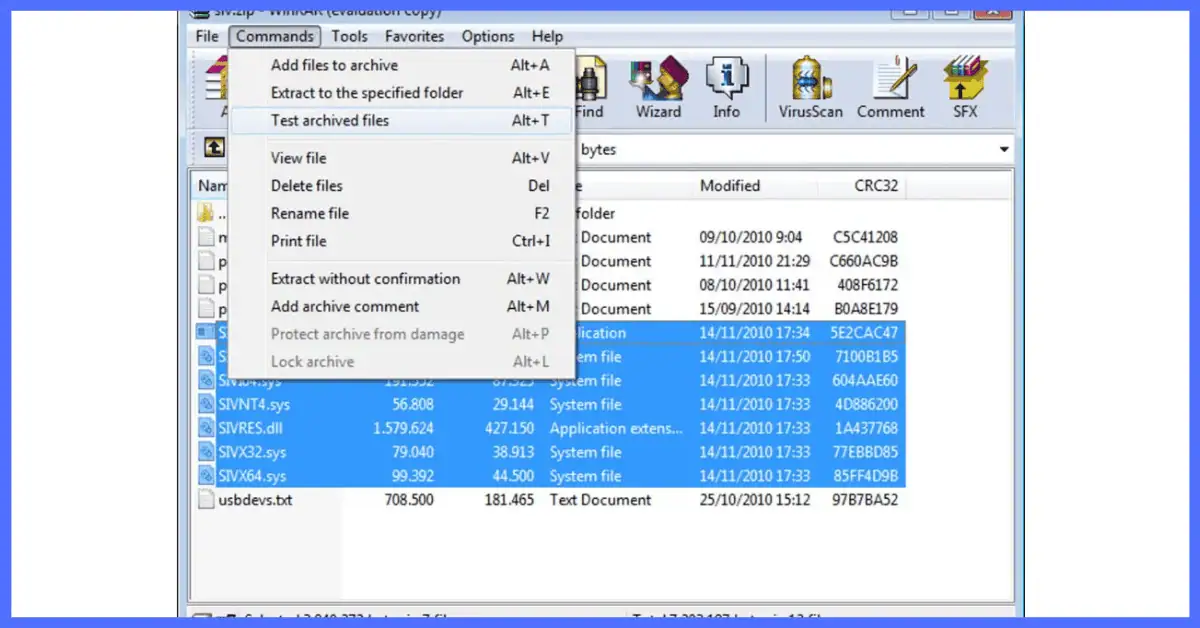Click the Find toolbar icon
The width and height of the screenshot is (1200, 628).
pos(590,87)
